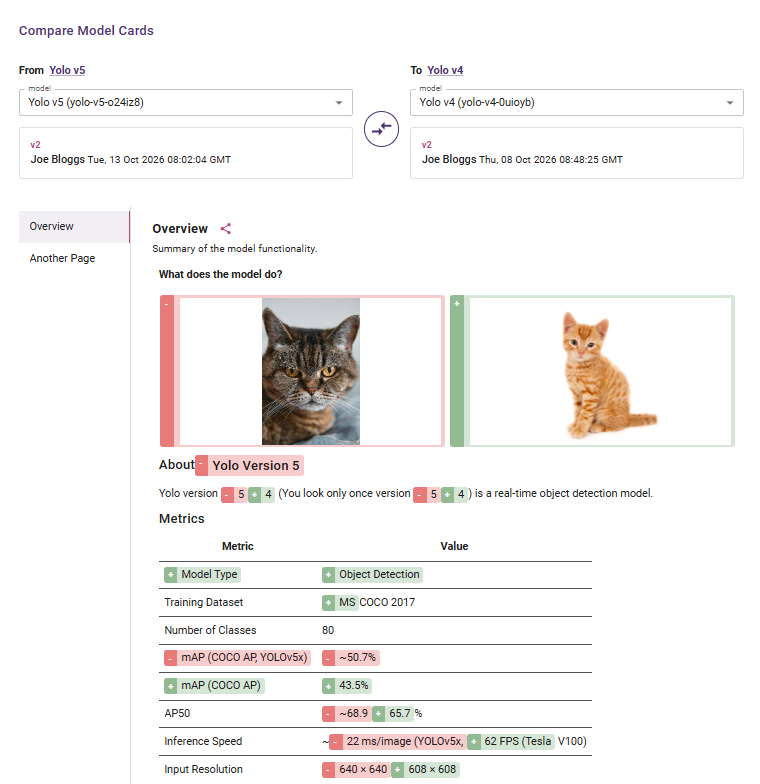Open the To model dropdown arrow
The image size is (760, 784).
pyautogui.click(x=730, y=102)
